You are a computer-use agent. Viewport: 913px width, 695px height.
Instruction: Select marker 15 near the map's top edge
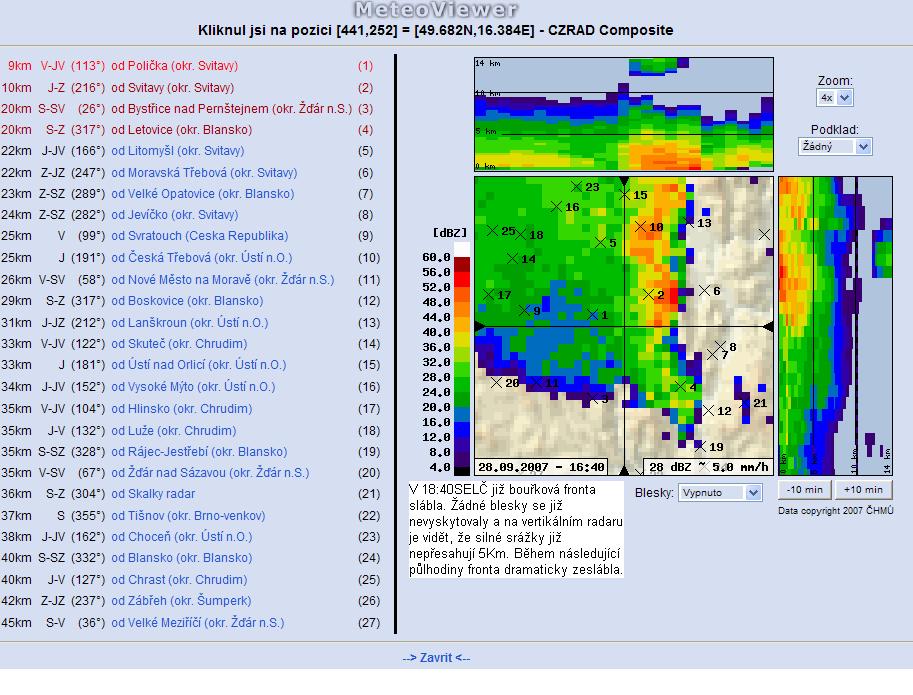[625, 194]
